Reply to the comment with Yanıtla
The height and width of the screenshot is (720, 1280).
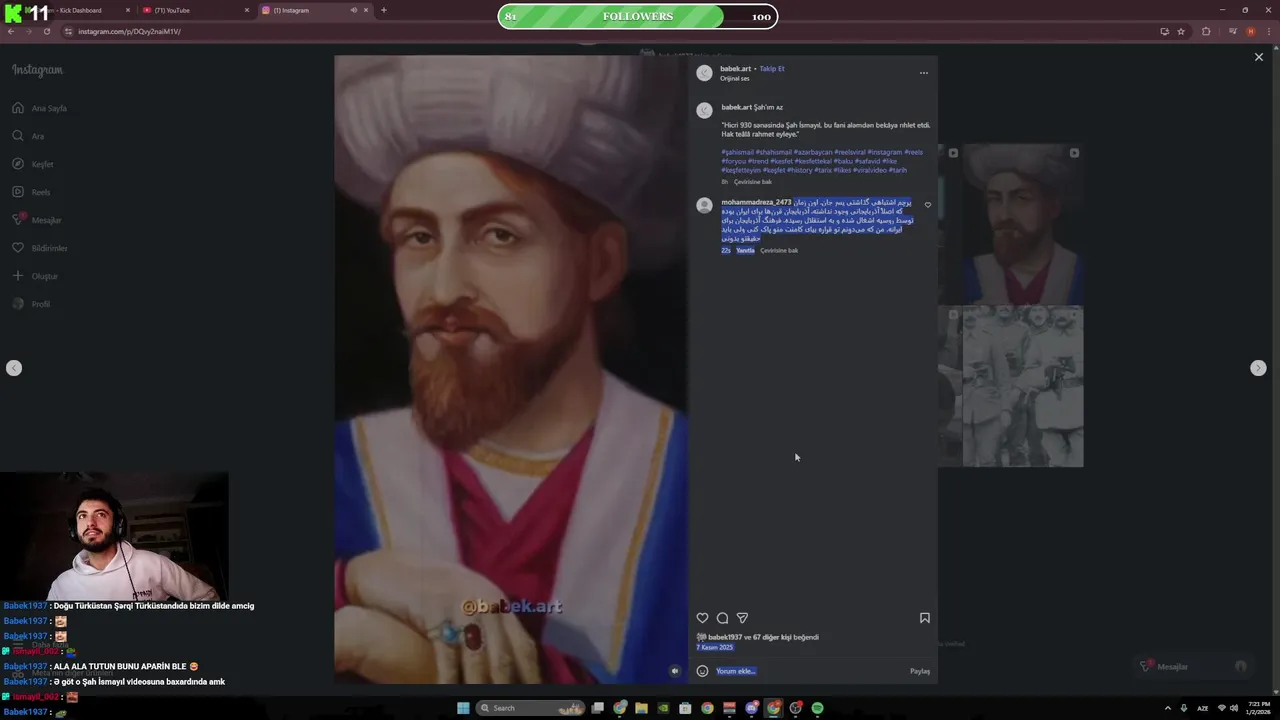point(745,250)
